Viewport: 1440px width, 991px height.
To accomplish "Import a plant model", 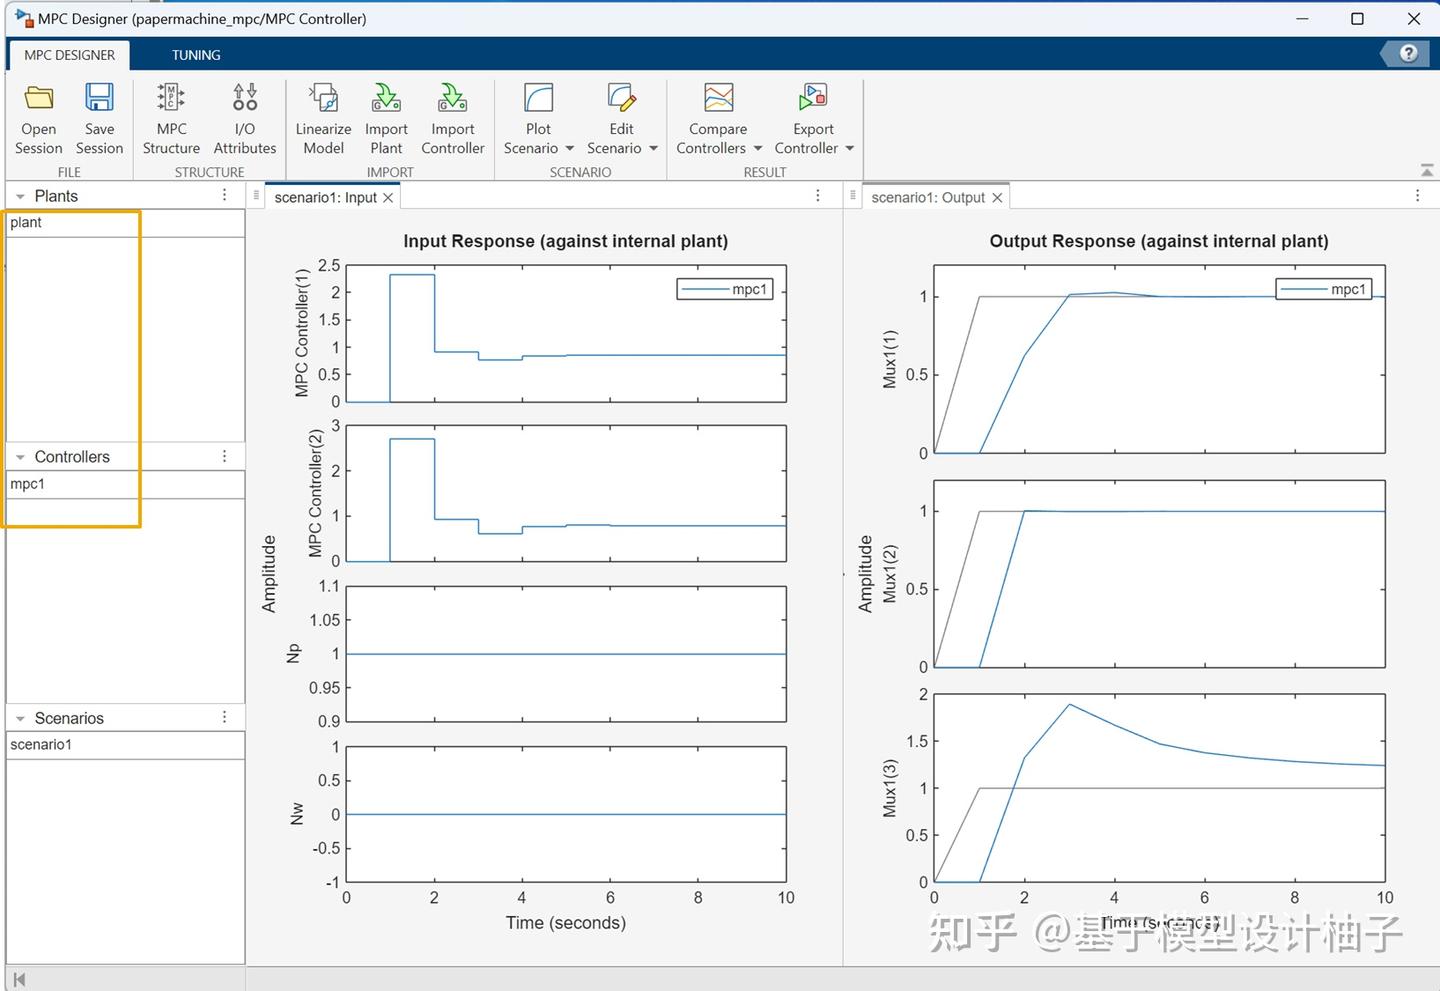I will click(386, 115).
